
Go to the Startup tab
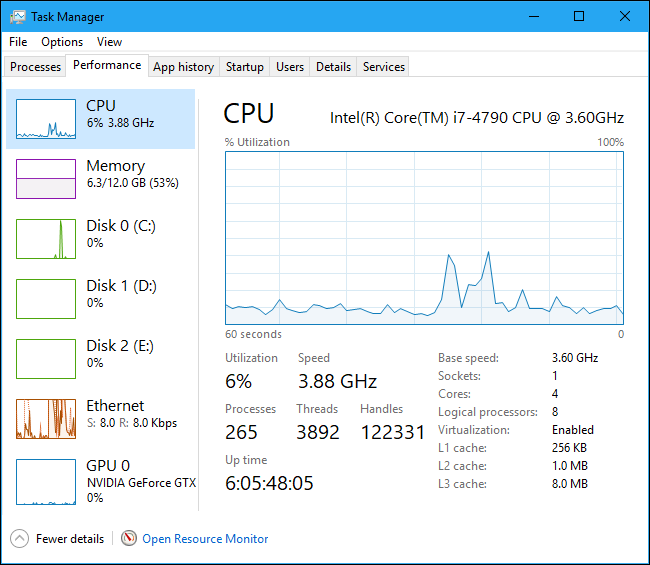click(x=244, y=67)
